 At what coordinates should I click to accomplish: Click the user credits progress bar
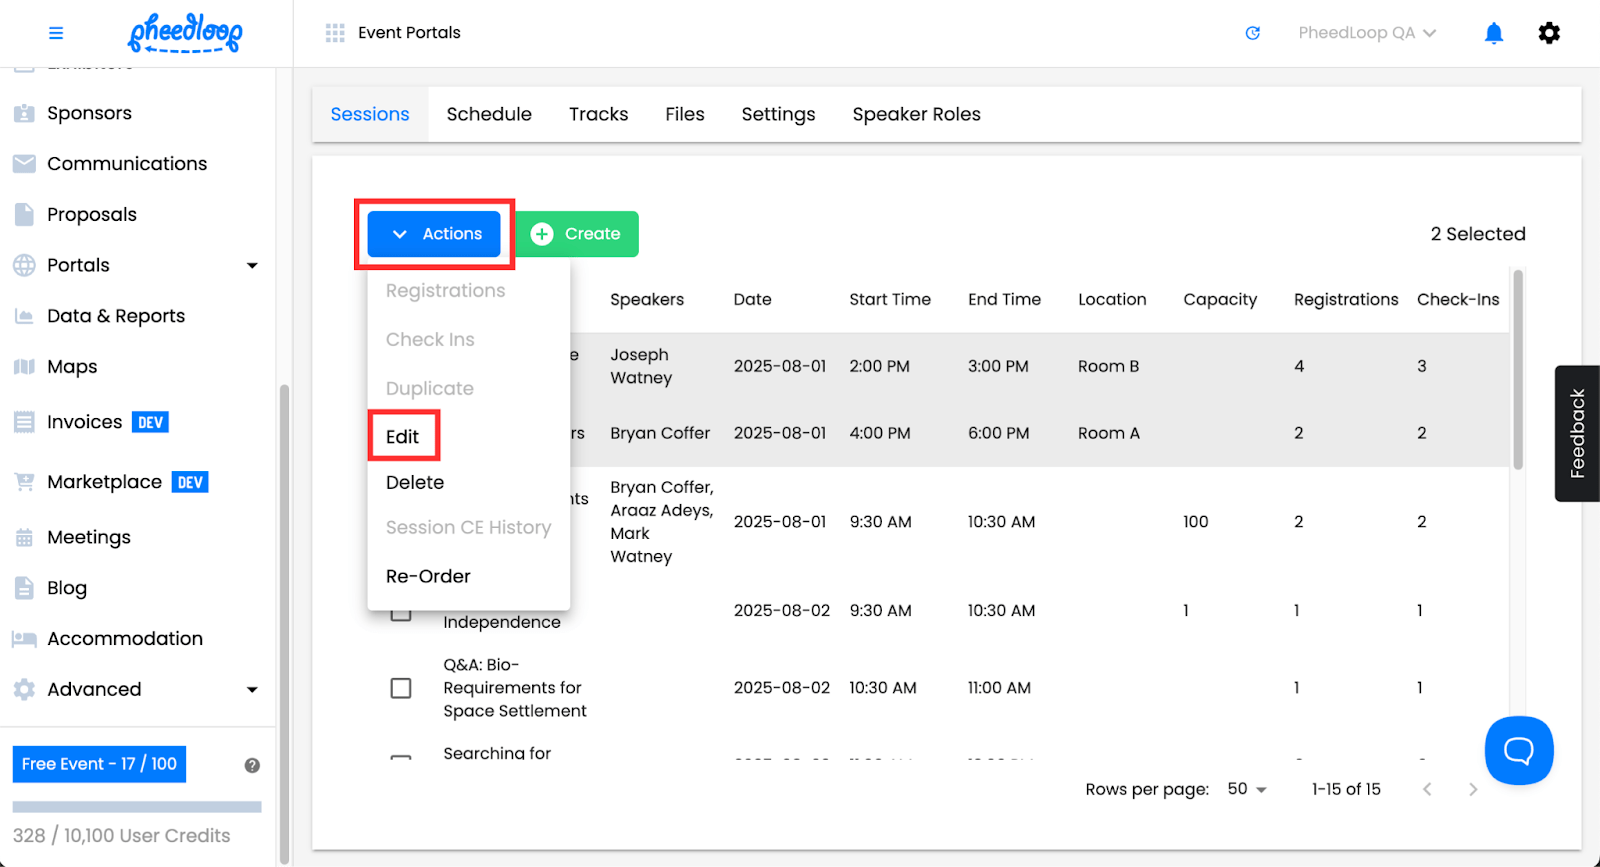pyautogui.click(x=137, y=806)
